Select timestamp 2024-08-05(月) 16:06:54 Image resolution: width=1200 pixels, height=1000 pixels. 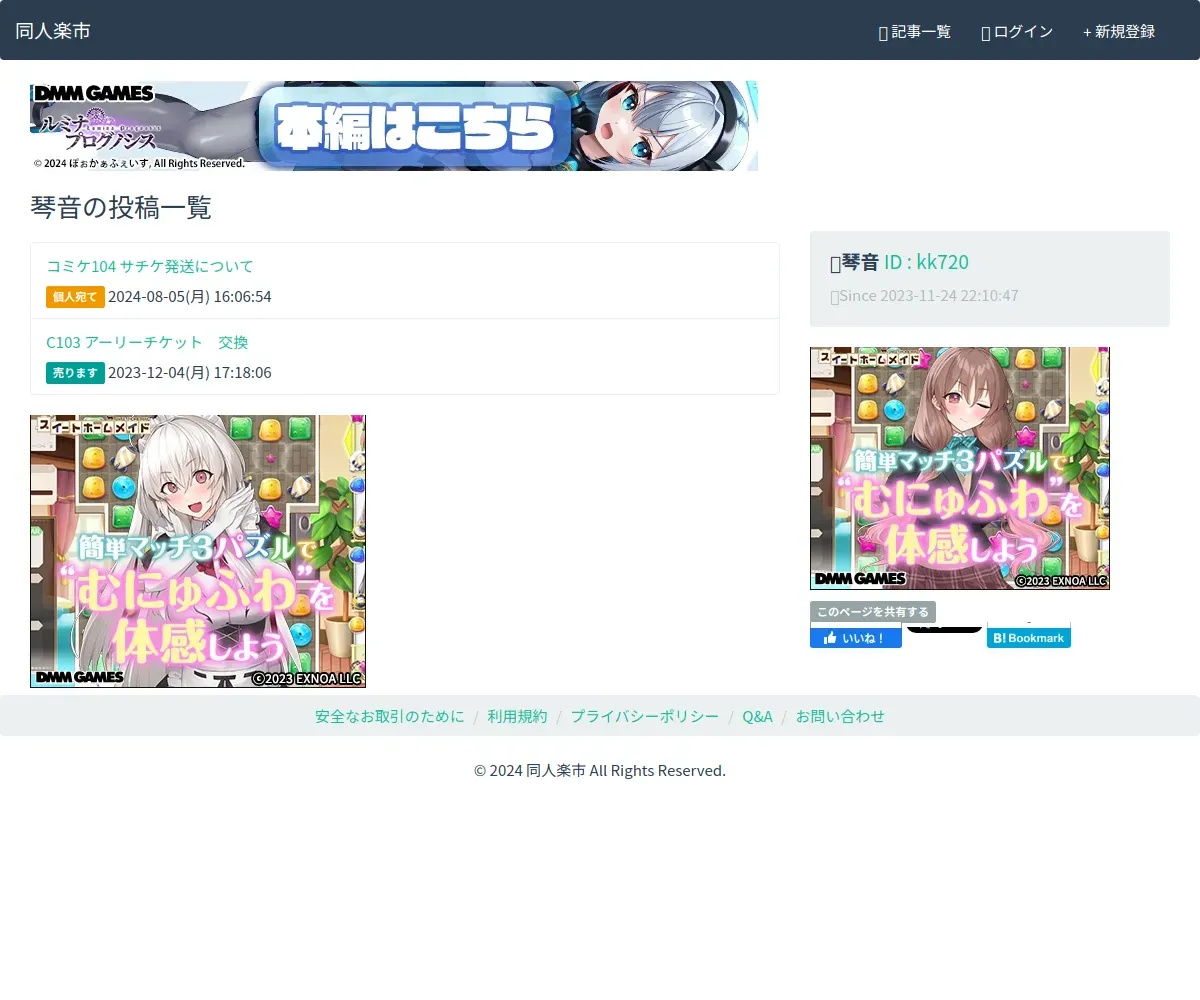point(190,297)
